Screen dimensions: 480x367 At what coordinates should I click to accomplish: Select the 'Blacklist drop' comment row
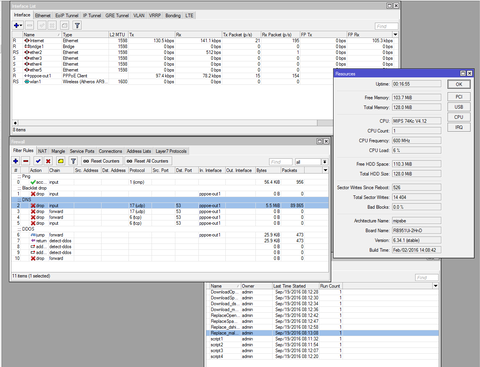[170, 188]
